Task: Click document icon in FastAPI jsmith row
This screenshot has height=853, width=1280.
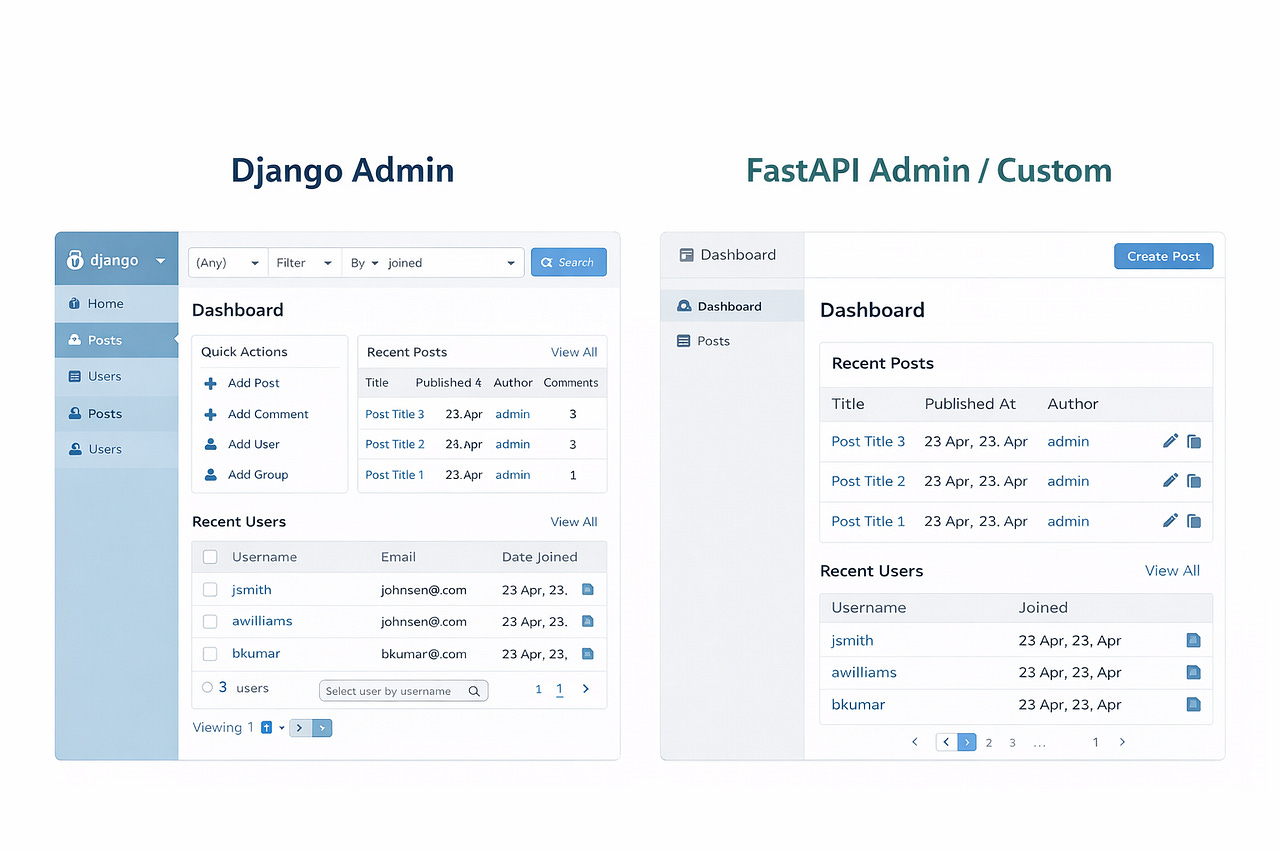Action: 1193,640
